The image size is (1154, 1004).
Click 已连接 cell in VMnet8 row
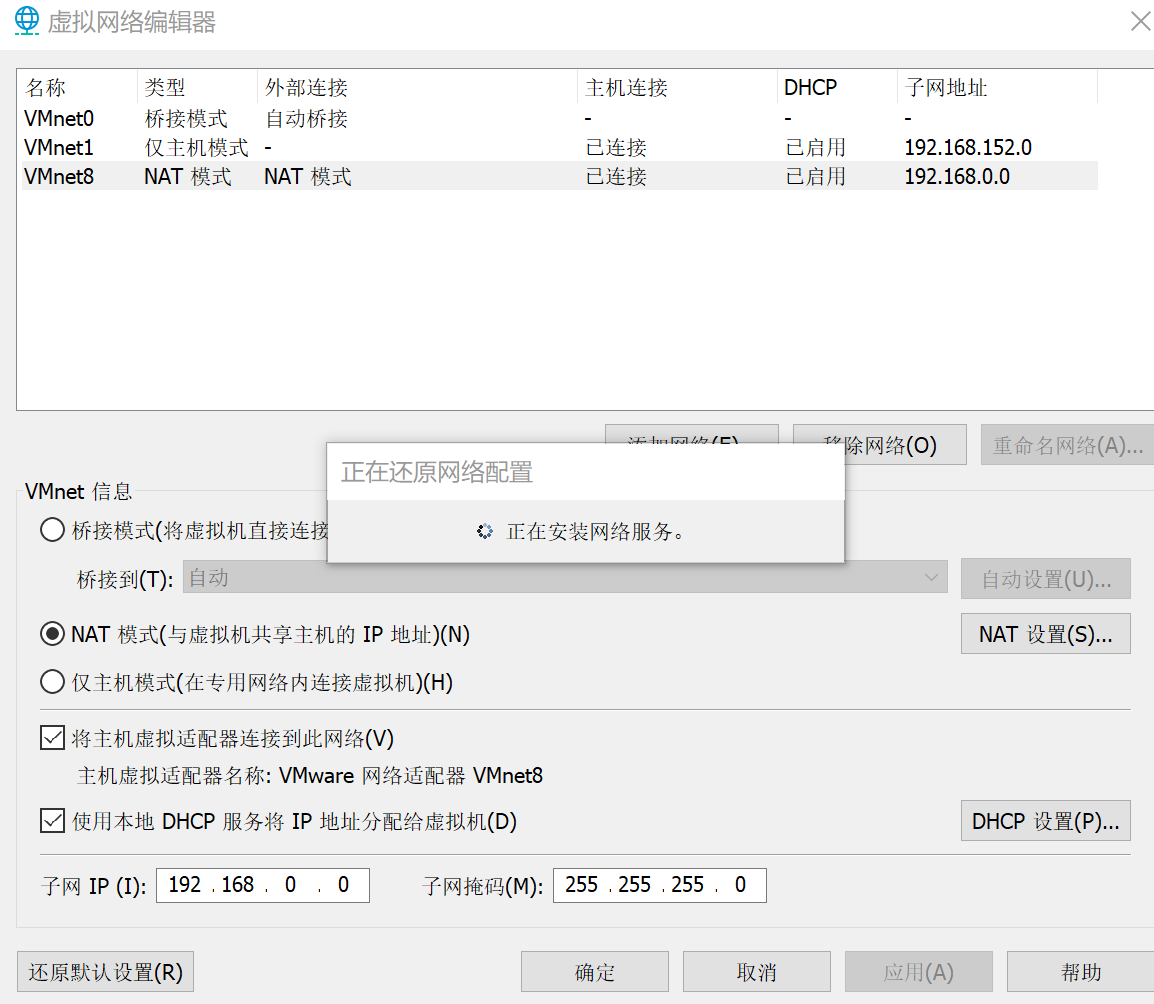click(x=616, y=177)
